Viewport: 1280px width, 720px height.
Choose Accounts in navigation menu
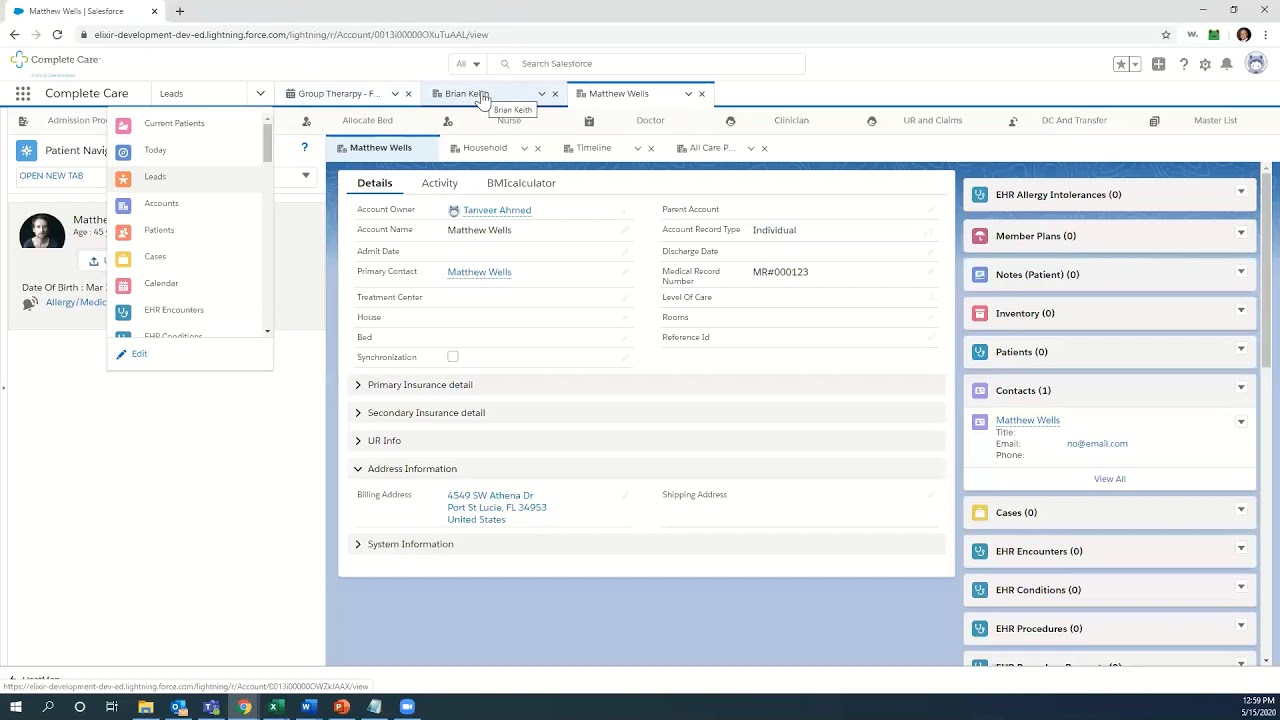click(161, 203)
